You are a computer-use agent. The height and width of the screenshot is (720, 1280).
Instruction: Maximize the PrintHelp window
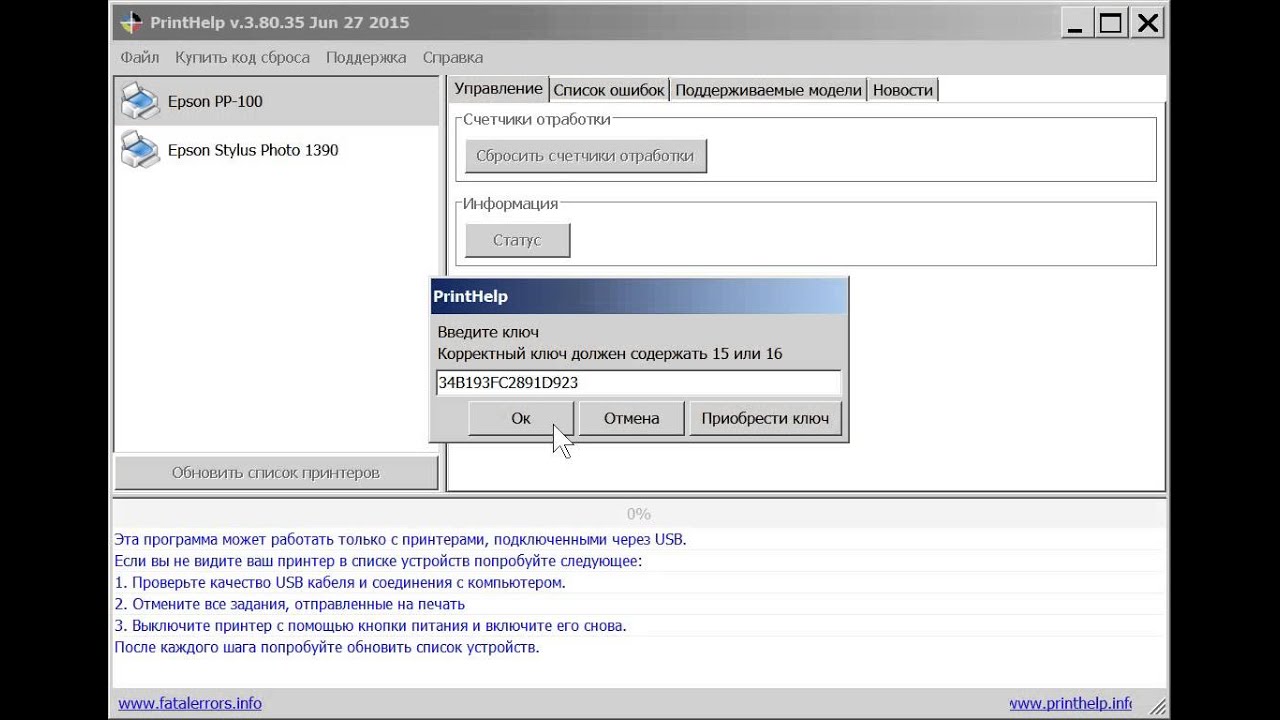1110,23
